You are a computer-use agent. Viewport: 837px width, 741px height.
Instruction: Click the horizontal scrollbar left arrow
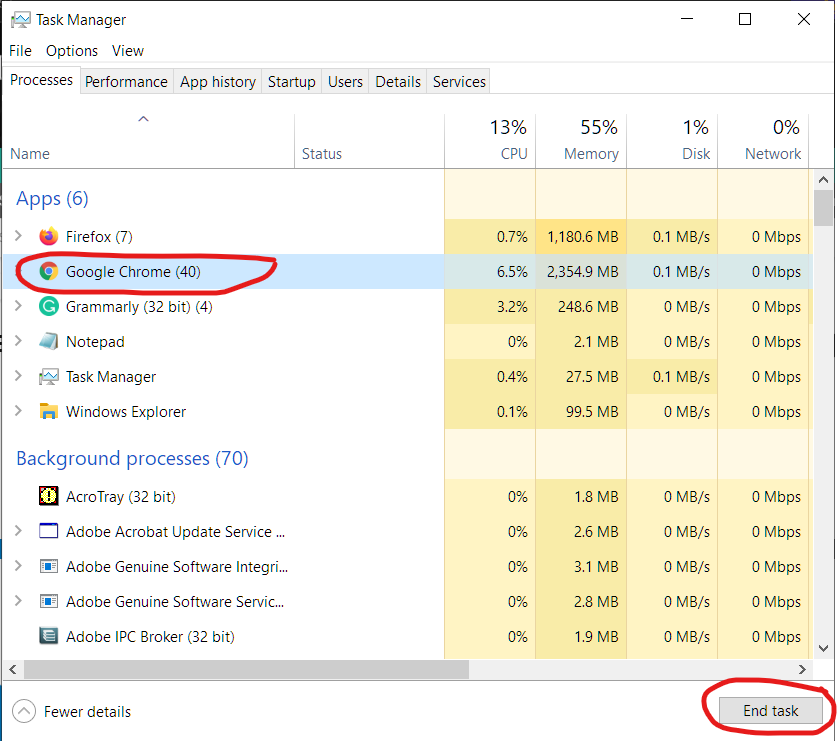pyautogui.click(x=13, y=669)
